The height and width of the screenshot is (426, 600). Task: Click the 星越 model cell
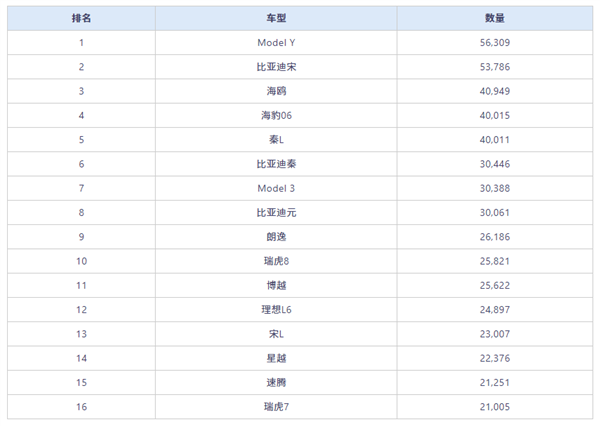pyautogui.click(x=275, y=358)
